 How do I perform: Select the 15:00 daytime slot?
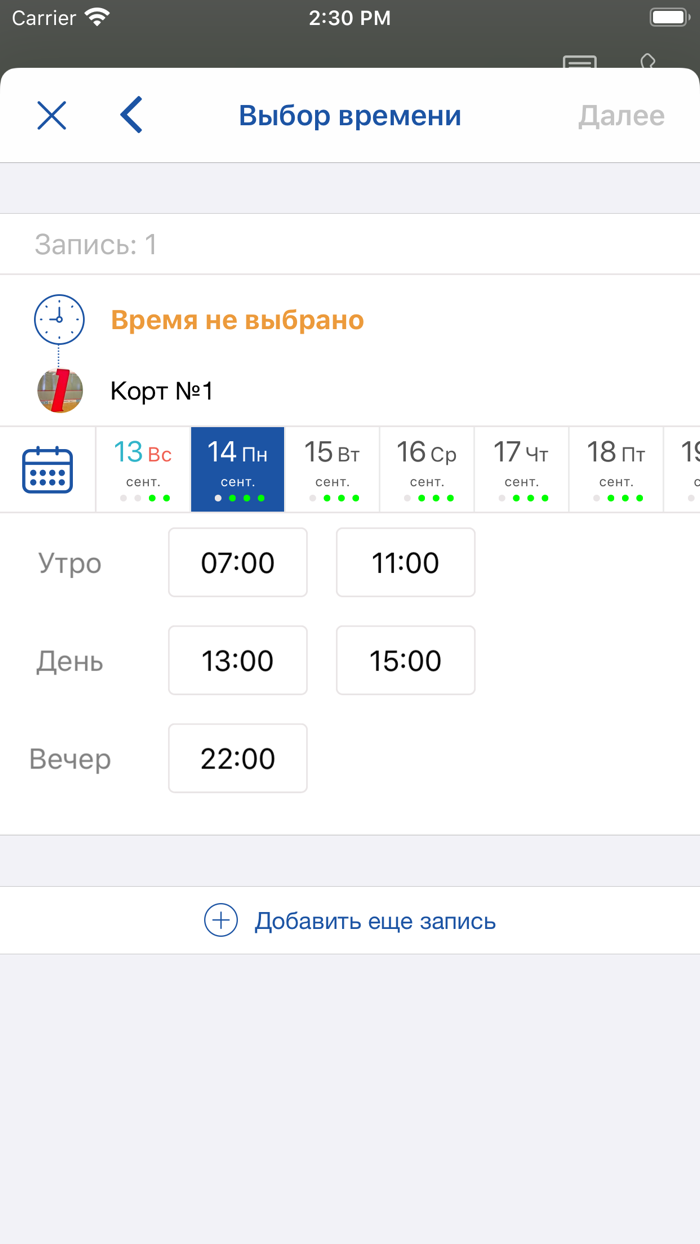tap(405, 661)
